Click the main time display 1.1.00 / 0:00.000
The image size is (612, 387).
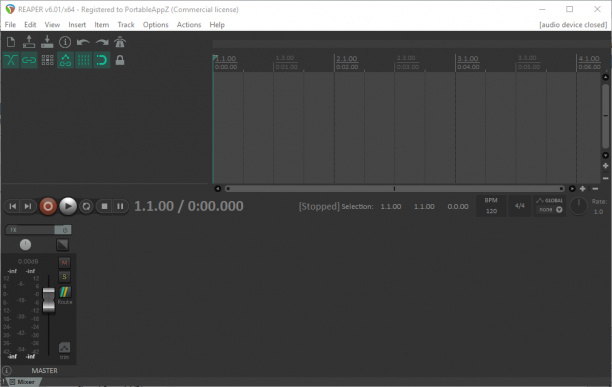click(189, 206)
